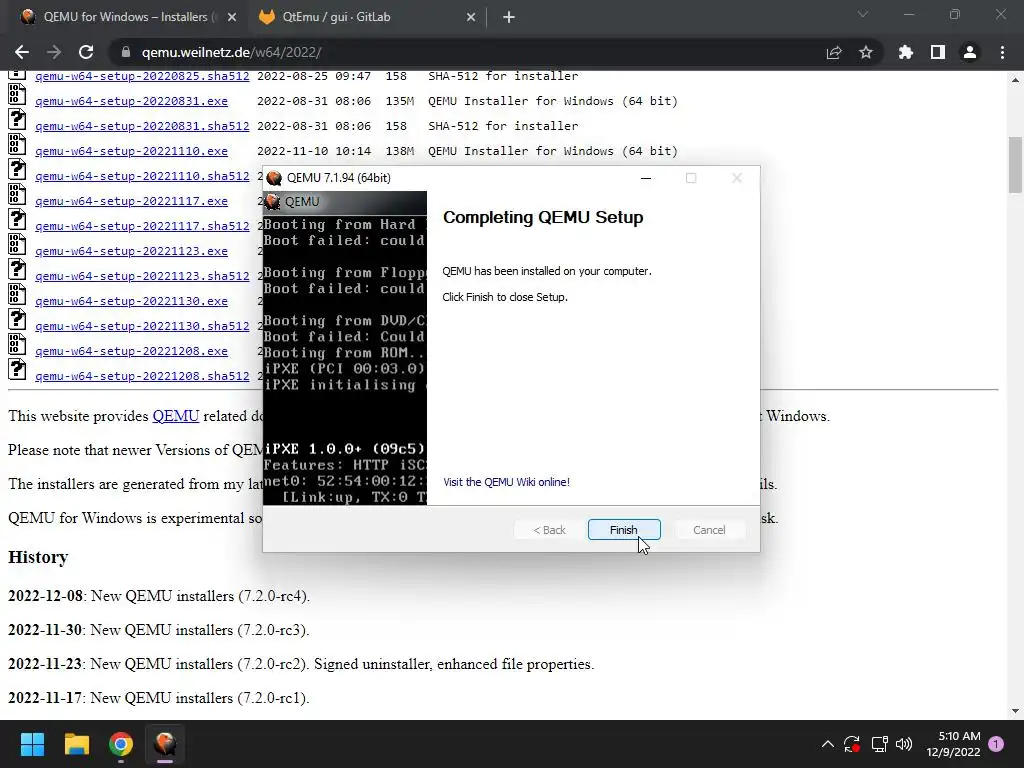Click the unknown-file icon beside qemu-w64-setup-20221117.sha512
The height and width of the screenshot is (768, 1024).
pyautogui.click(x=17, y=219)
